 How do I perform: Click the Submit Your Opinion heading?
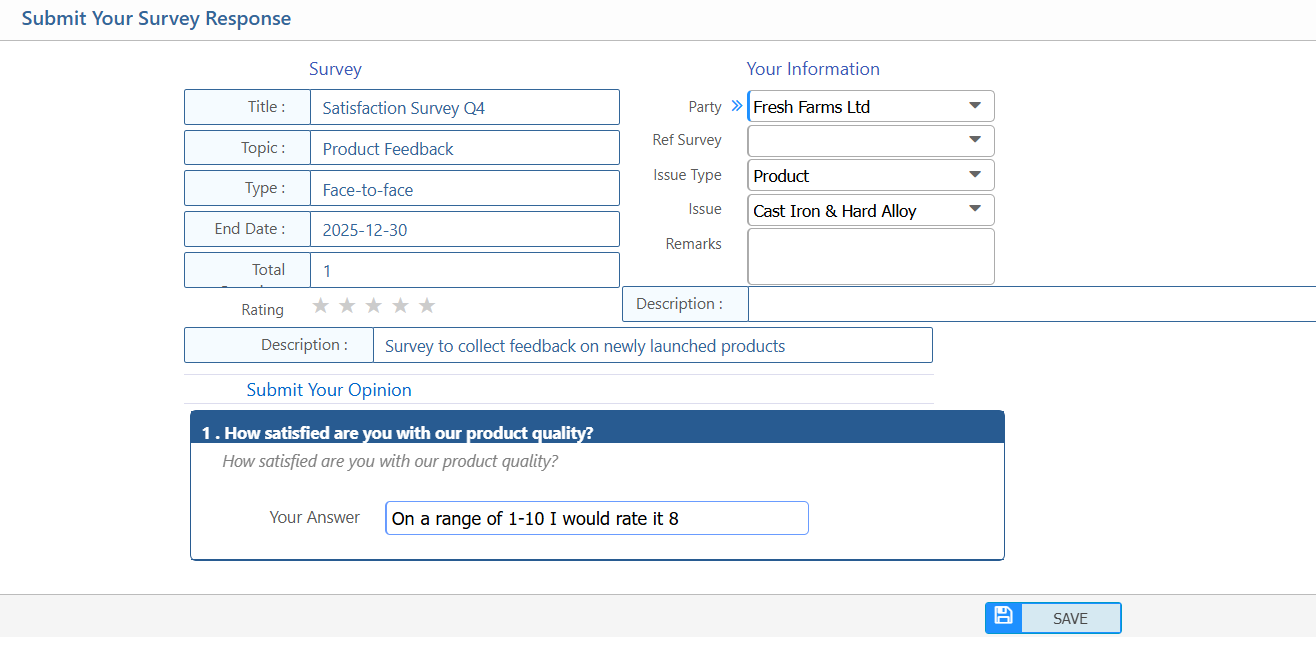[329, 390]
